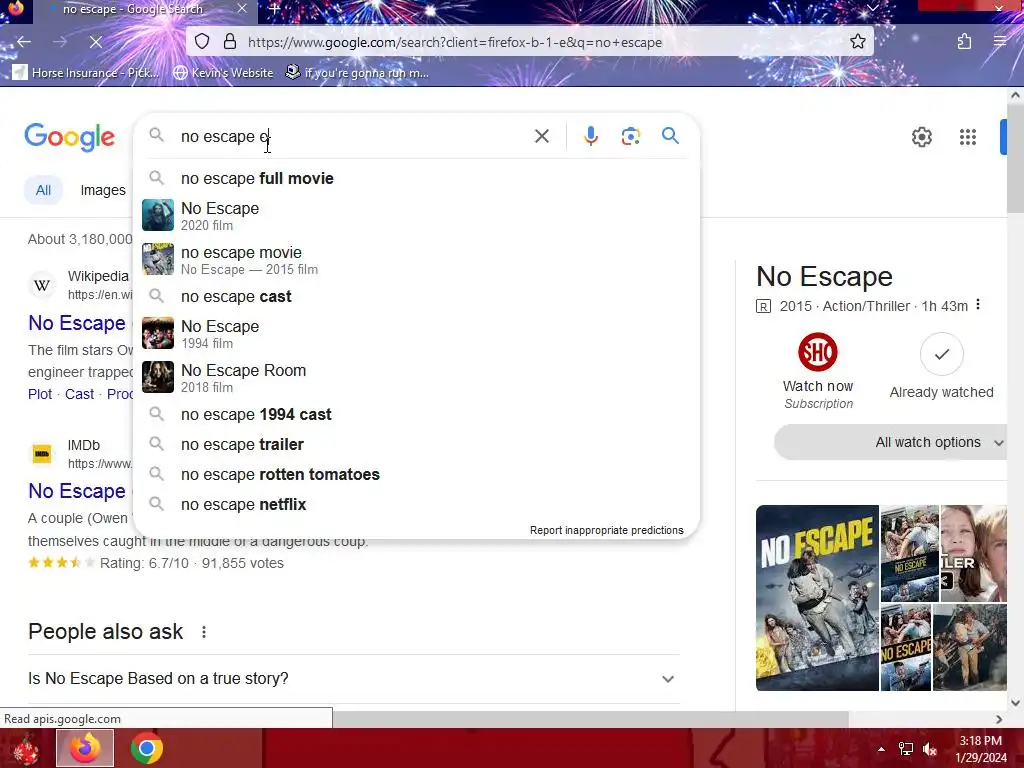Select 'no escape movie' 2015 film suggestion
1024x768 pixels.
click(x=416, y=260)
